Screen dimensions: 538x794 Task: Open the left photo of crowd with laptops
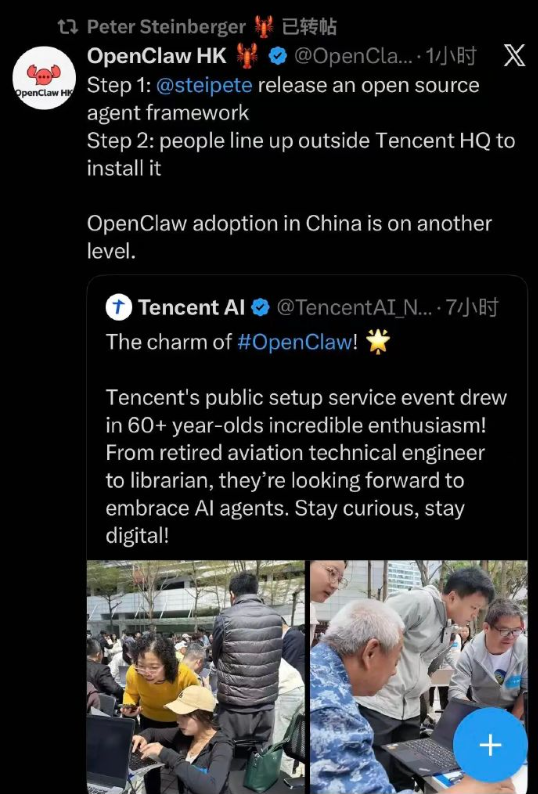click(196, 677)
